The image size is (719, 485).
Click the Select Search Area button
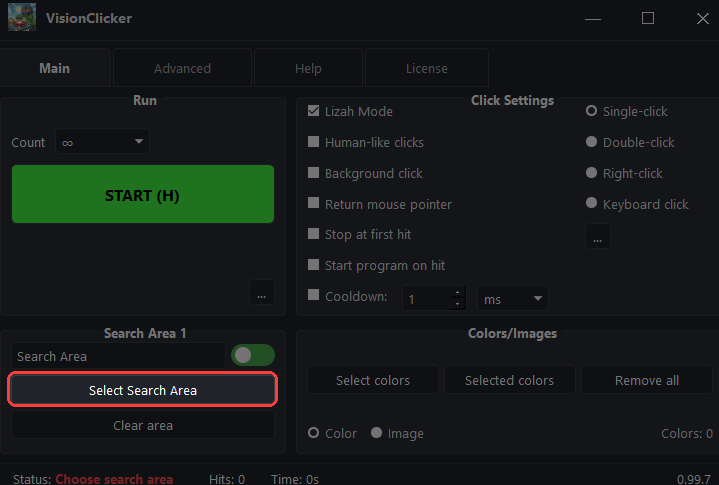pyautogui.click(x=143, y=390)
